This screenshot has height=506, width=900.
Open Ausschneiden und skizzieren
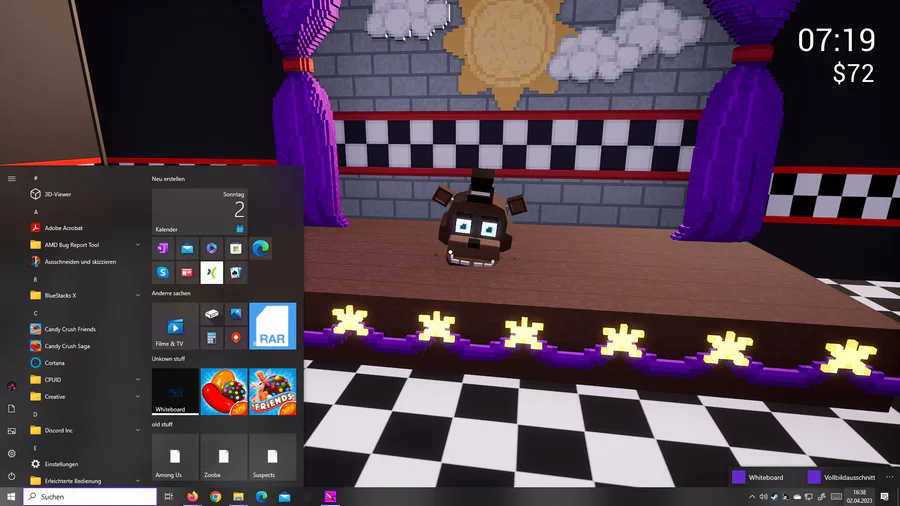pyautogui.click(x=85, y=262)
